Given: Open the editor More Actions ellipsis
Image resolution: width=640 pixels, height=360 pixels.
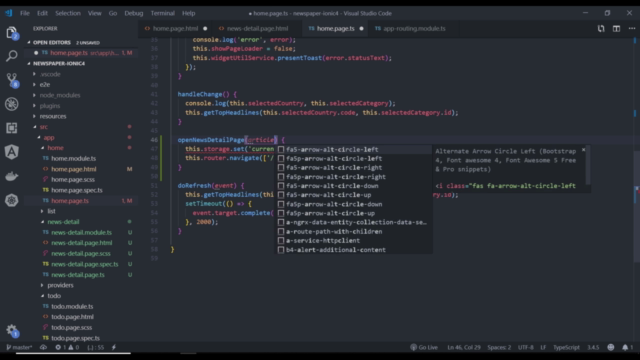Looking at the screenshot, I should [x=632, y=29].
